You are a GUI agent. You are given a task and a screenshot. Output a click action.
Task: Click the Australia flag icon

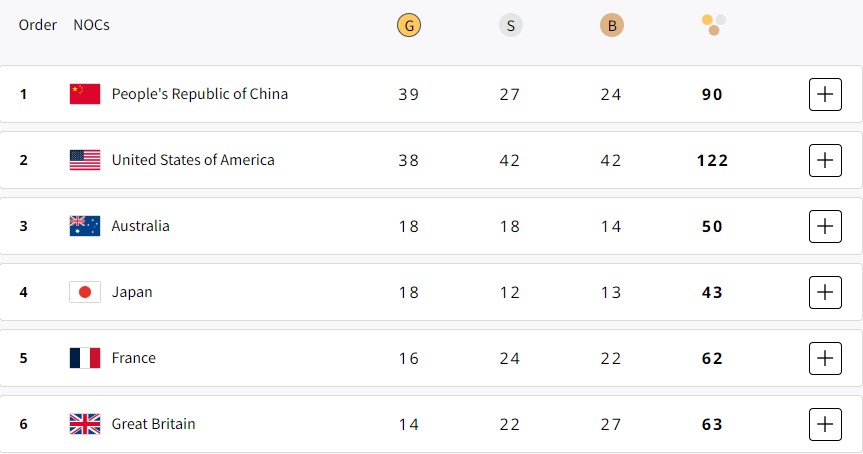[x=85, y=226]
